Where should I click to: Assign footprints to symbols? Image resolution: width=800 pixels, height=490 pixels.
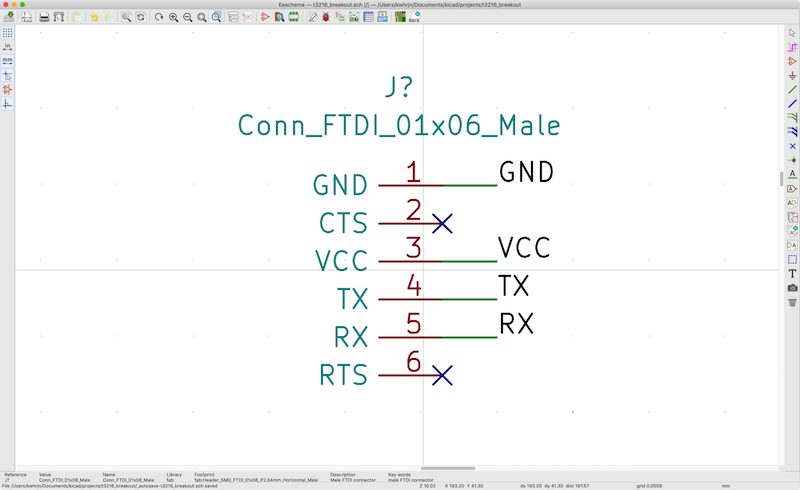tap(340, 17)
